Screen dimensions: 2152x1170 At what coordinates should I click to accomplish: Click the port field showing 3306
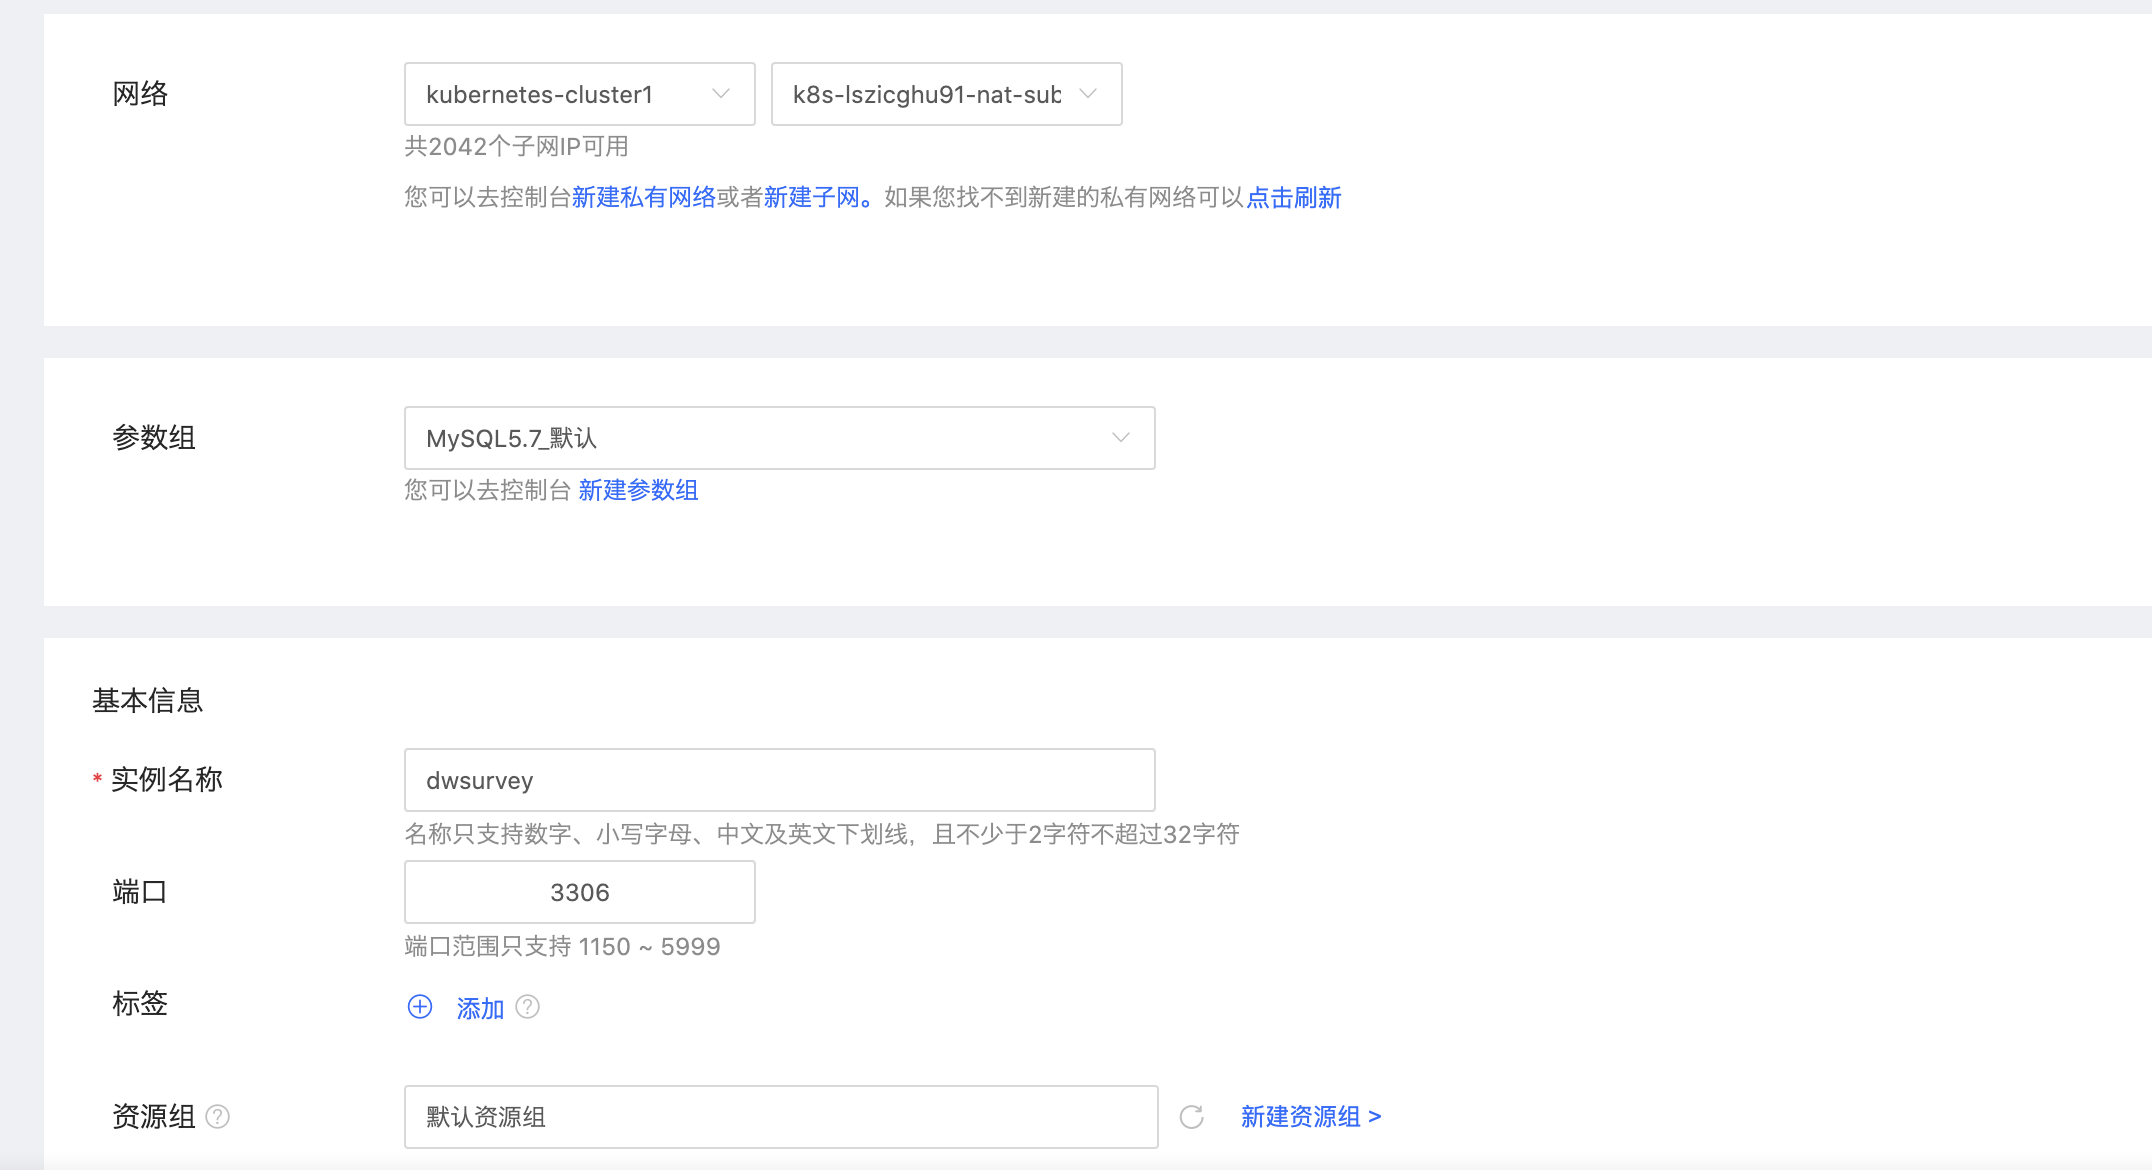[x=579, y=892]
